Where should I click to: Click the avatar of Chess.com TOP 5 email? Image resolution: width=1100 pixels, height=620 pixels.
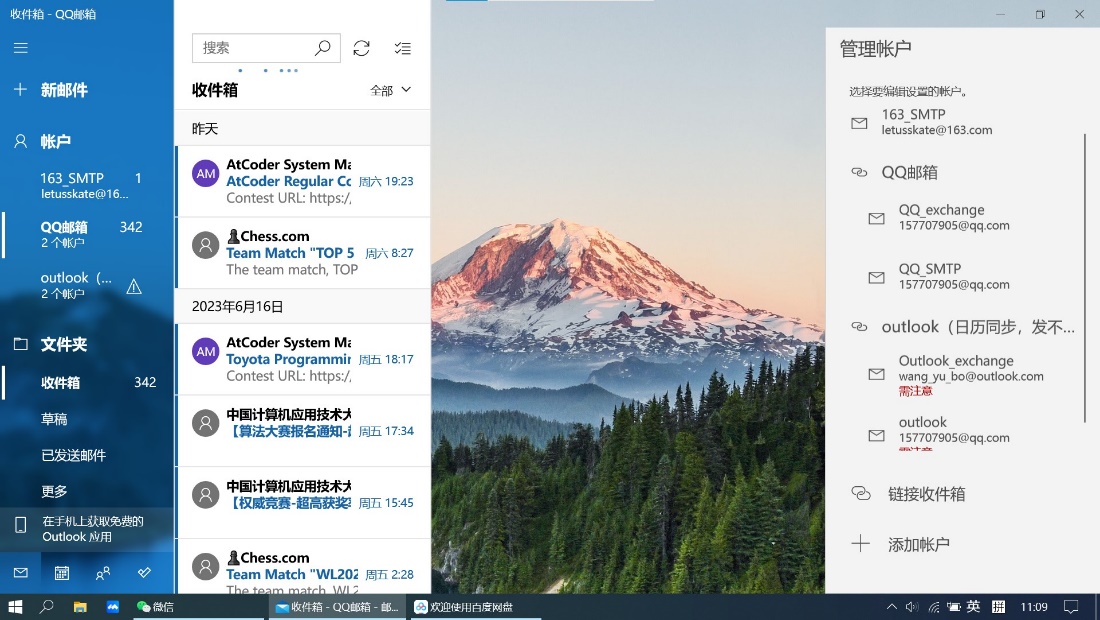[206, 245]
